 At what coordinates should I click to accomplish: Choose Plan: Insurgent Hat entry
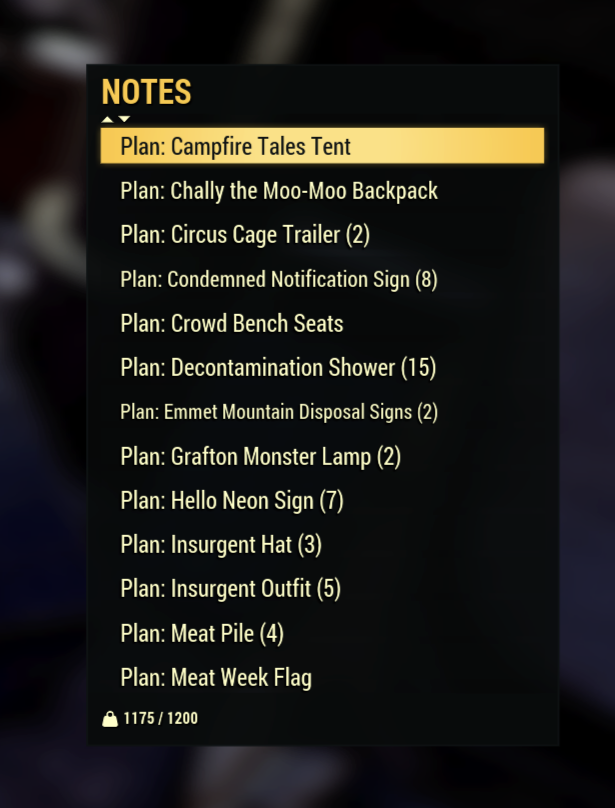(322, 545)
